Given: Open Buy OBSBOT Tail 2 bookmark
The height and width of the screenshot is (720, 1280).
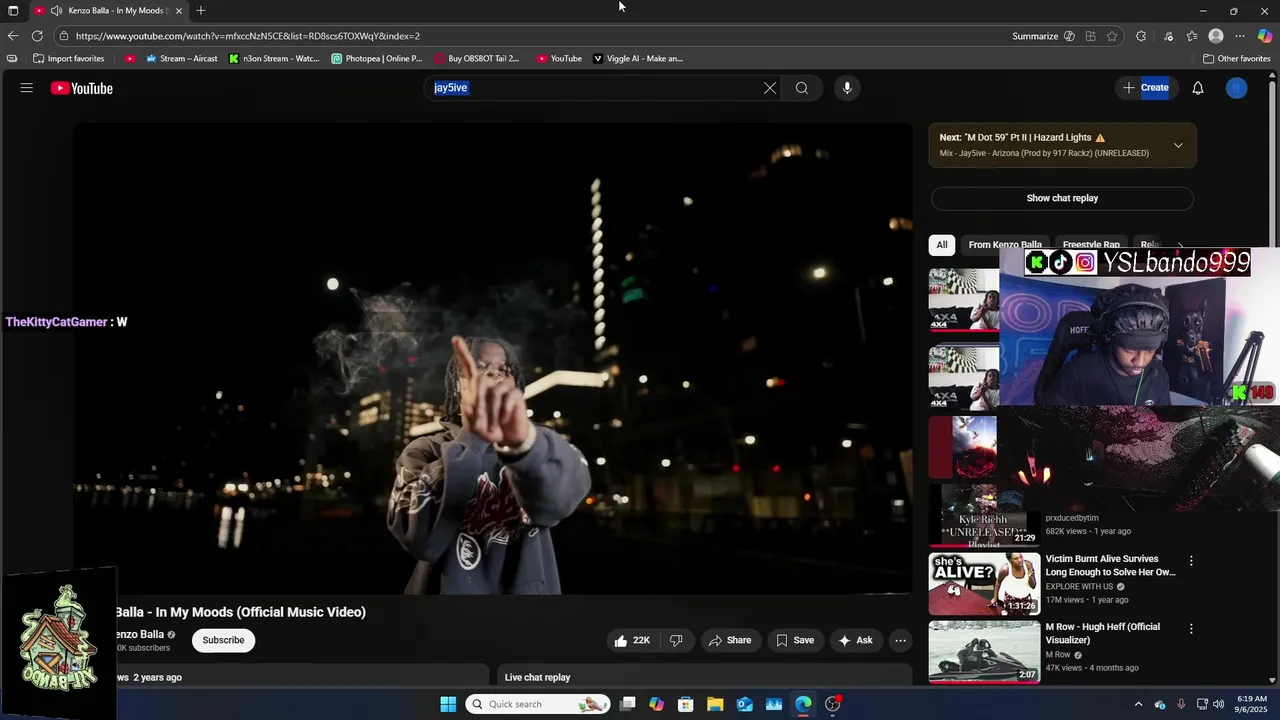Looking at the screenshot, I should click(477, 58).
